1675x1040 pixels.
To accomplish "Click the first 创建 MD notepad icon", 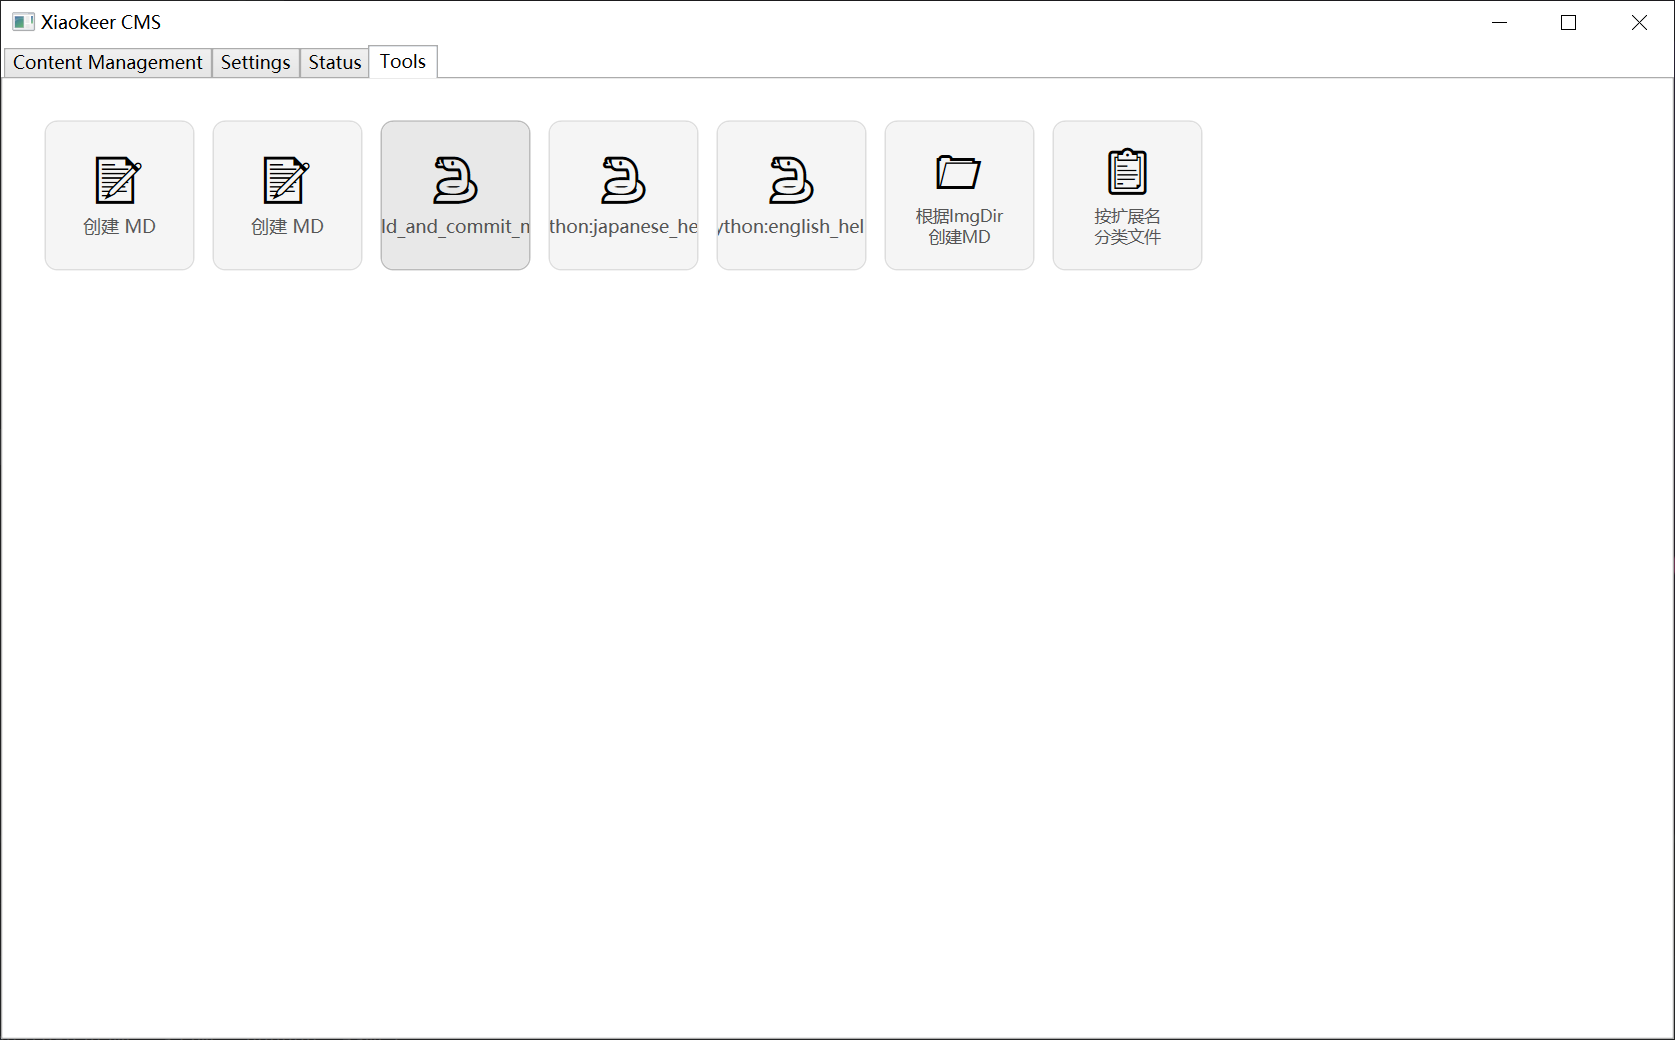I will (118, 180).
